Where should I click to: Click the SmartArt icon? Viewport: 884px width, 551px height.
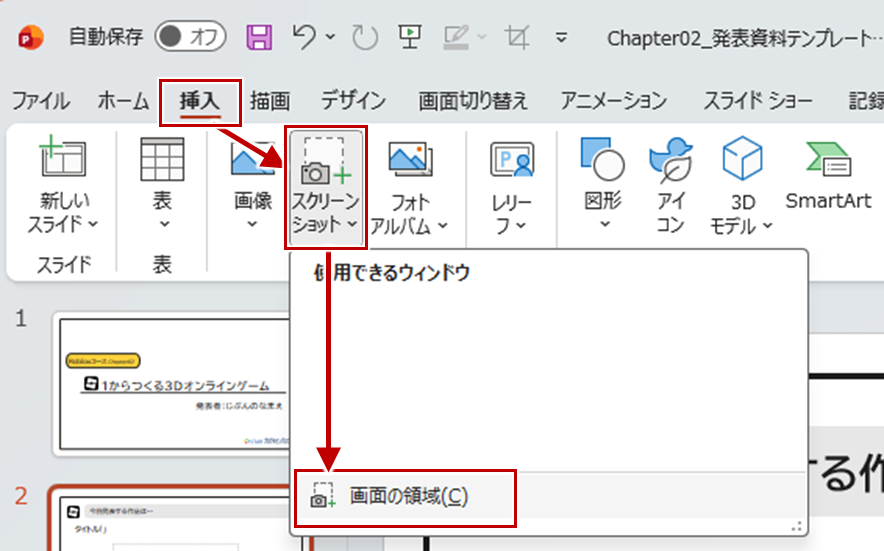828,160
